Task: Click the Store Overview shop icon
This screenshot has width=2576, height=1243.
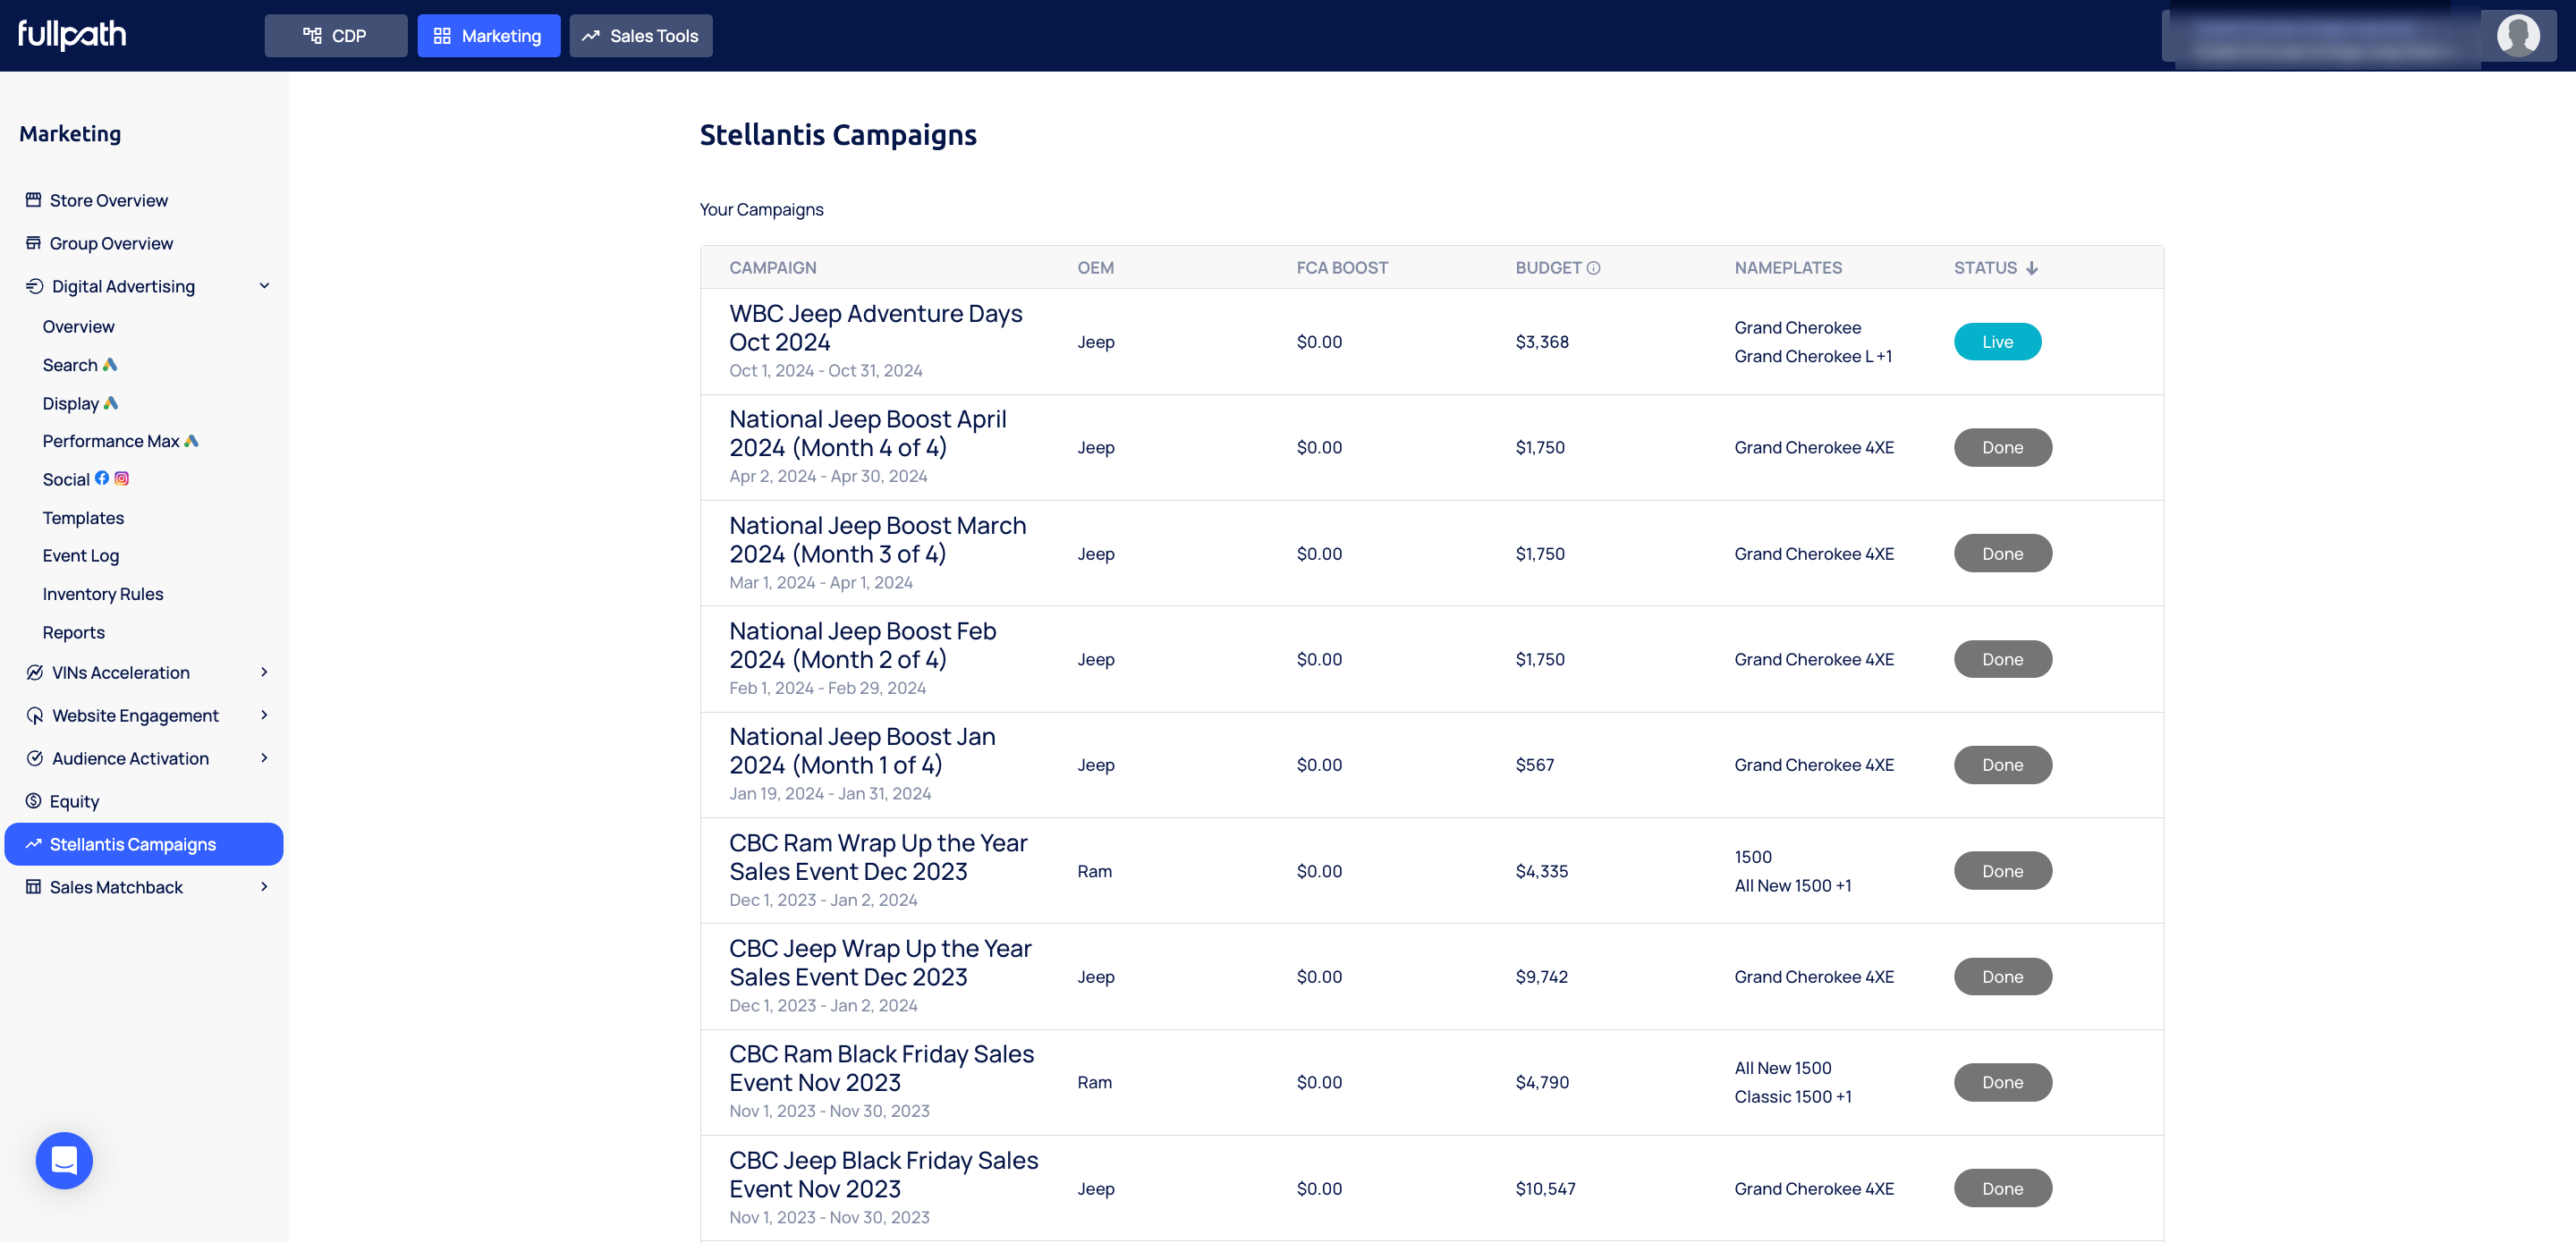Action: (33, 200)
